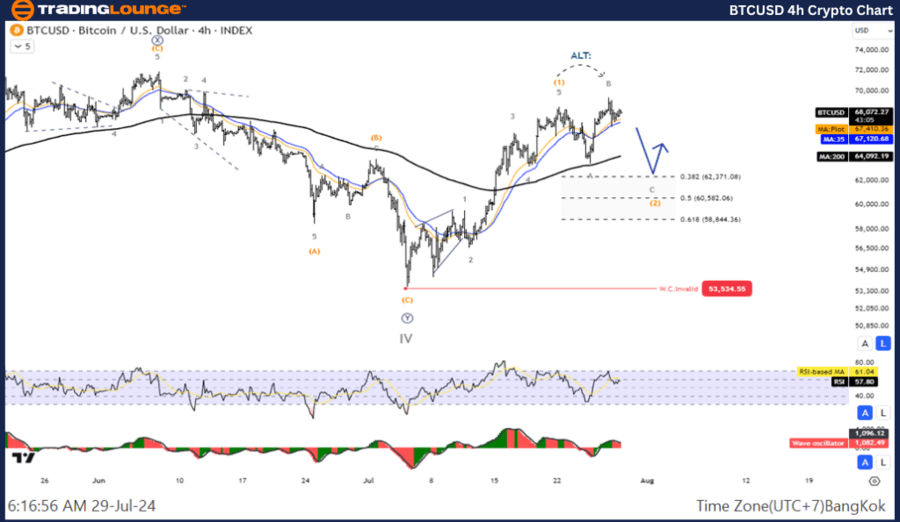Select the RSI 57.80 label
The image size is (900, 522).
(x=856, y=382)
